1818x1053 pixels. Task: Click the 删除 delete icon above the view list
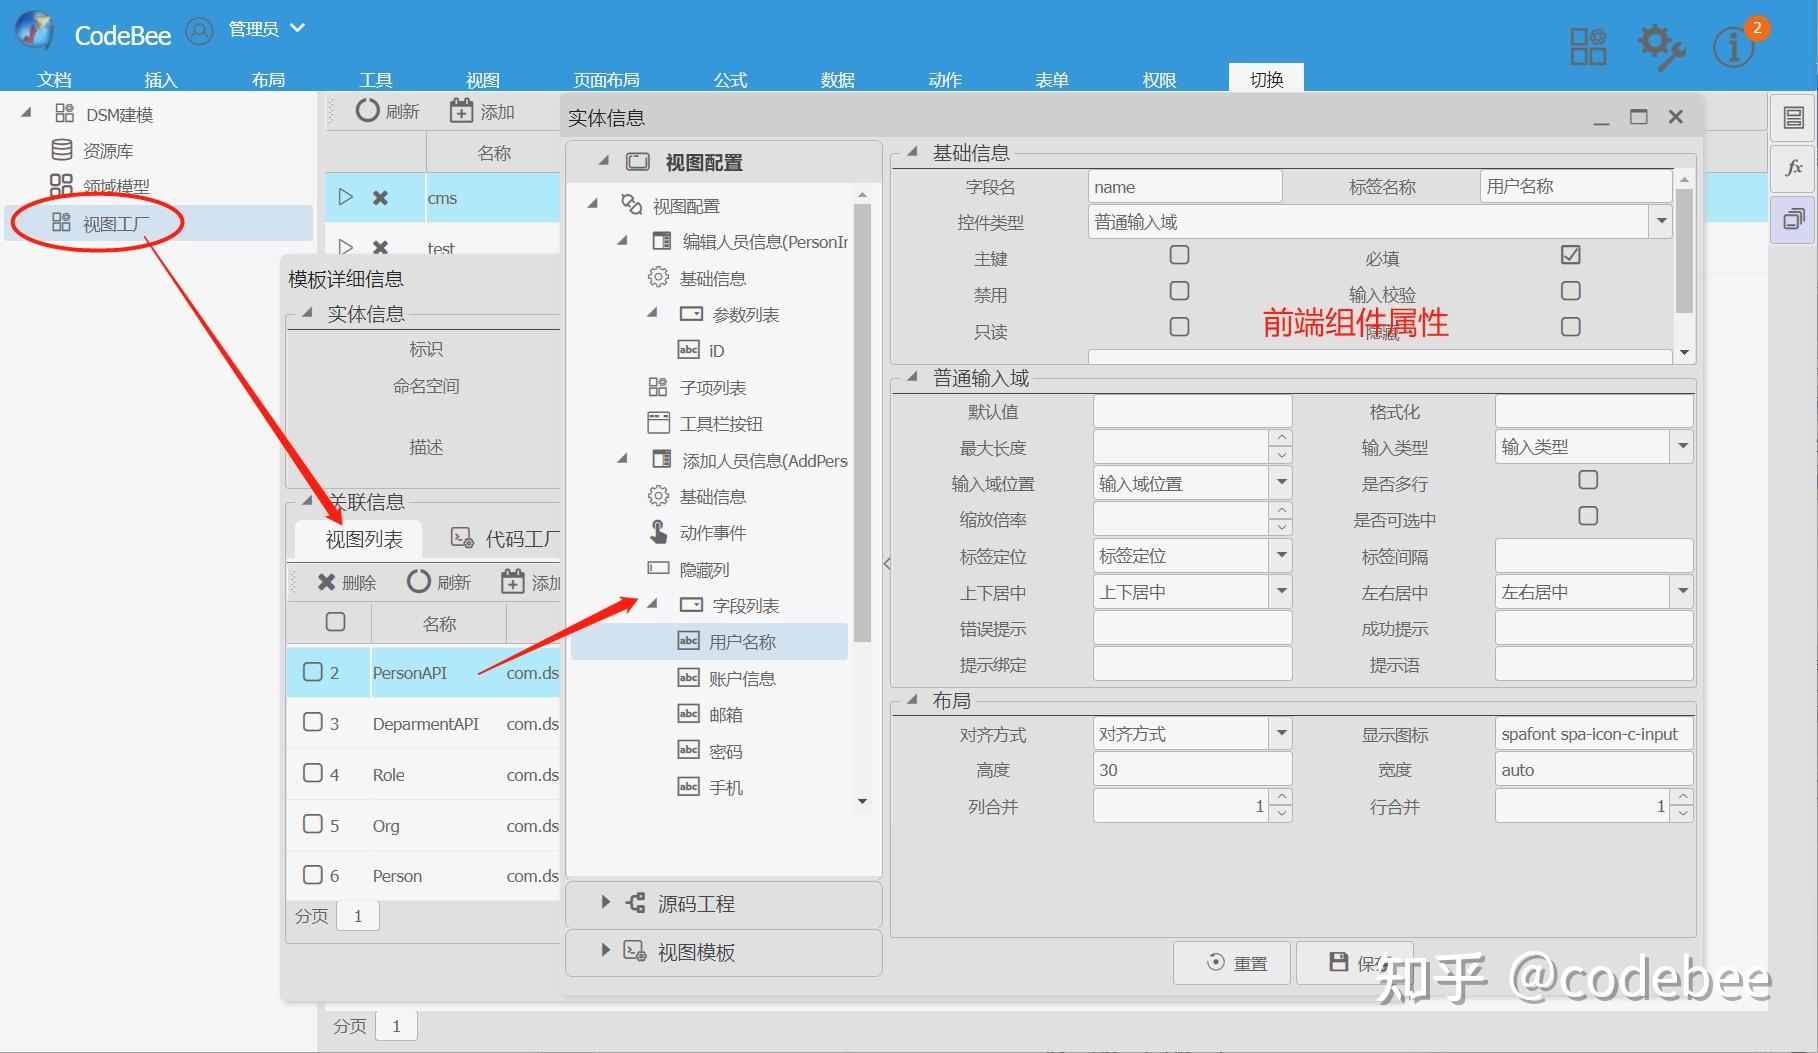tap(326, 581)
